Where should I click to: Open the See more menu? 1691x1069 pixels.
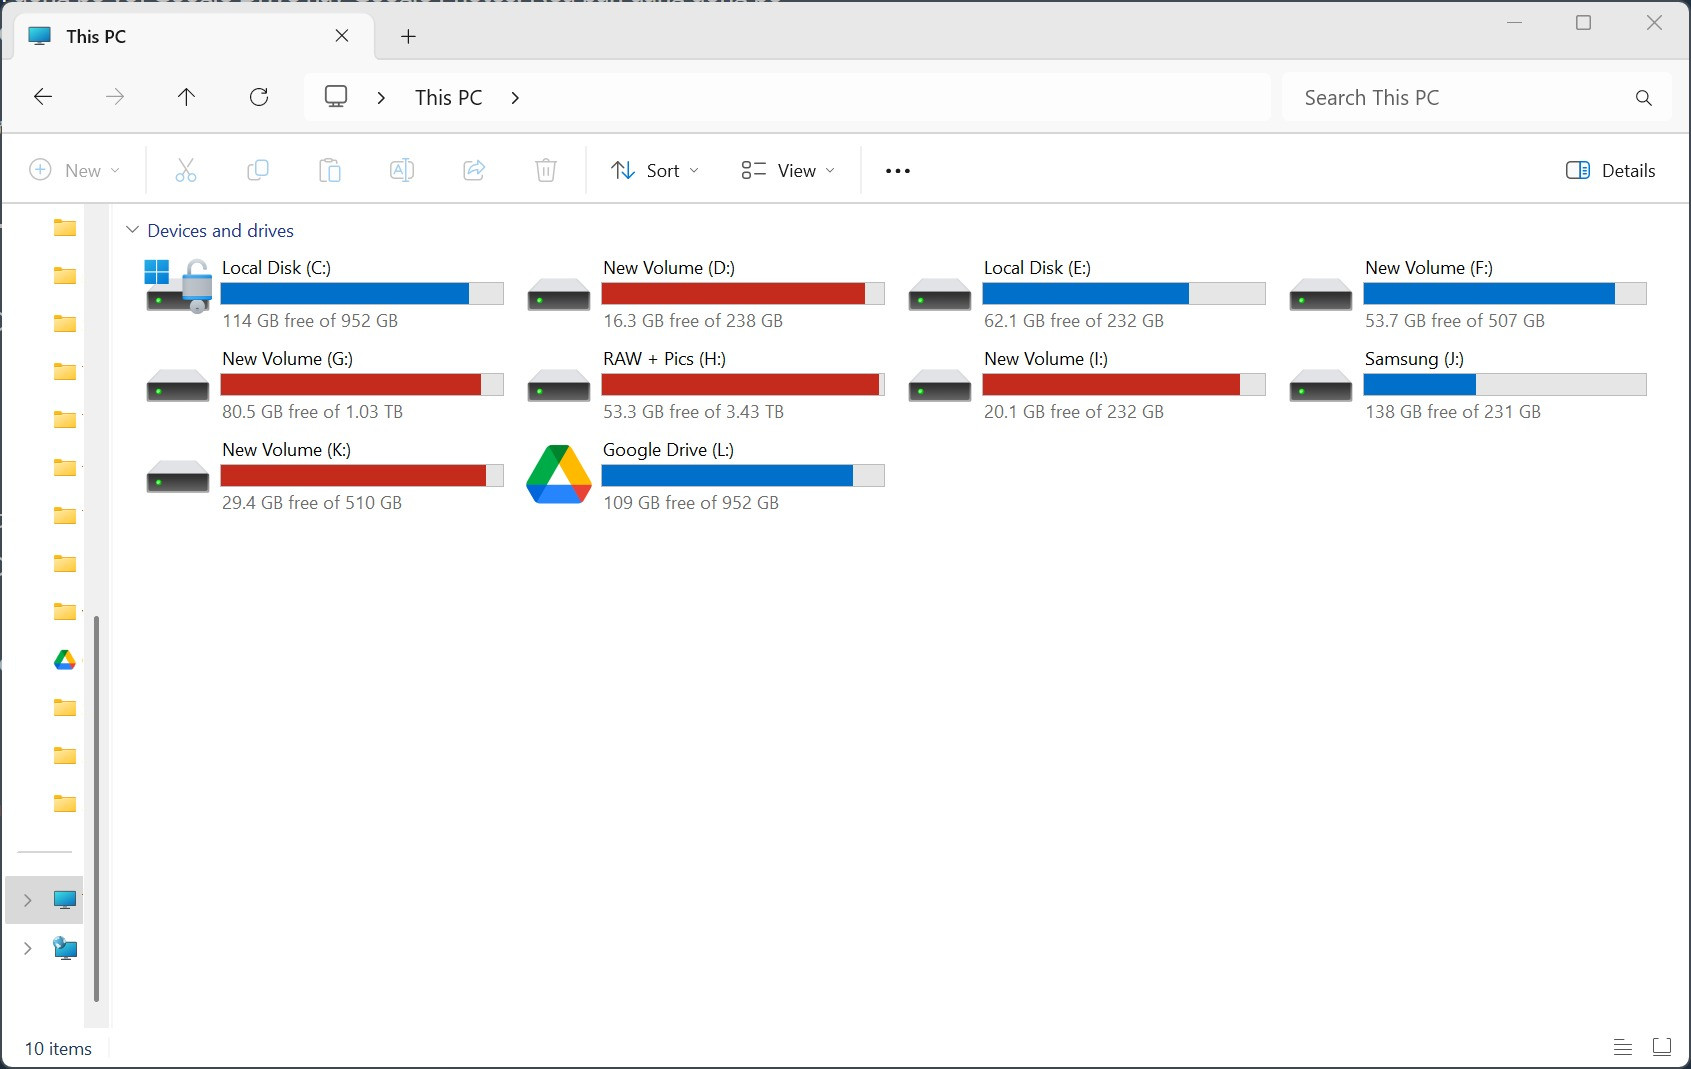(x=896, y=170)
